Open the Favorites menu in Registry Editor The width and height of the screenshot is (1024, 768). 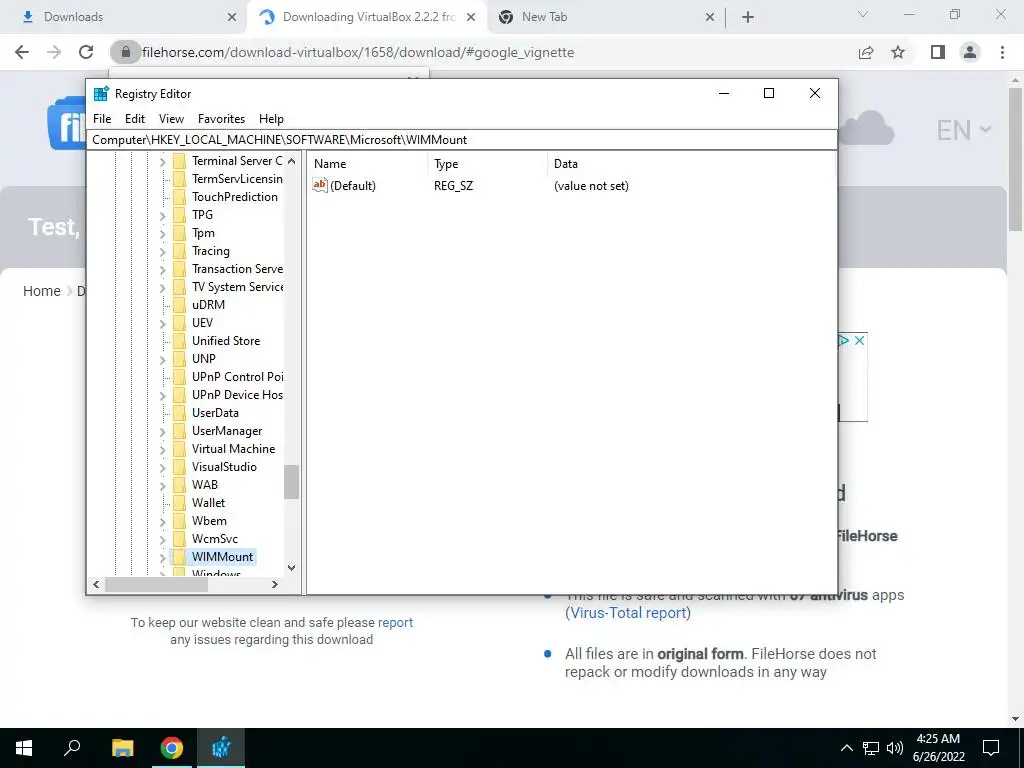point(221,119)
